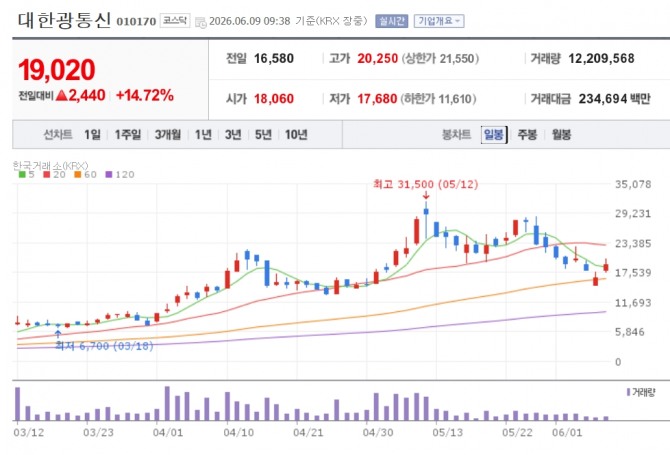Click the stock code 010170
Image resolution: width=670 pixels, height=455 pixels.
136,21
